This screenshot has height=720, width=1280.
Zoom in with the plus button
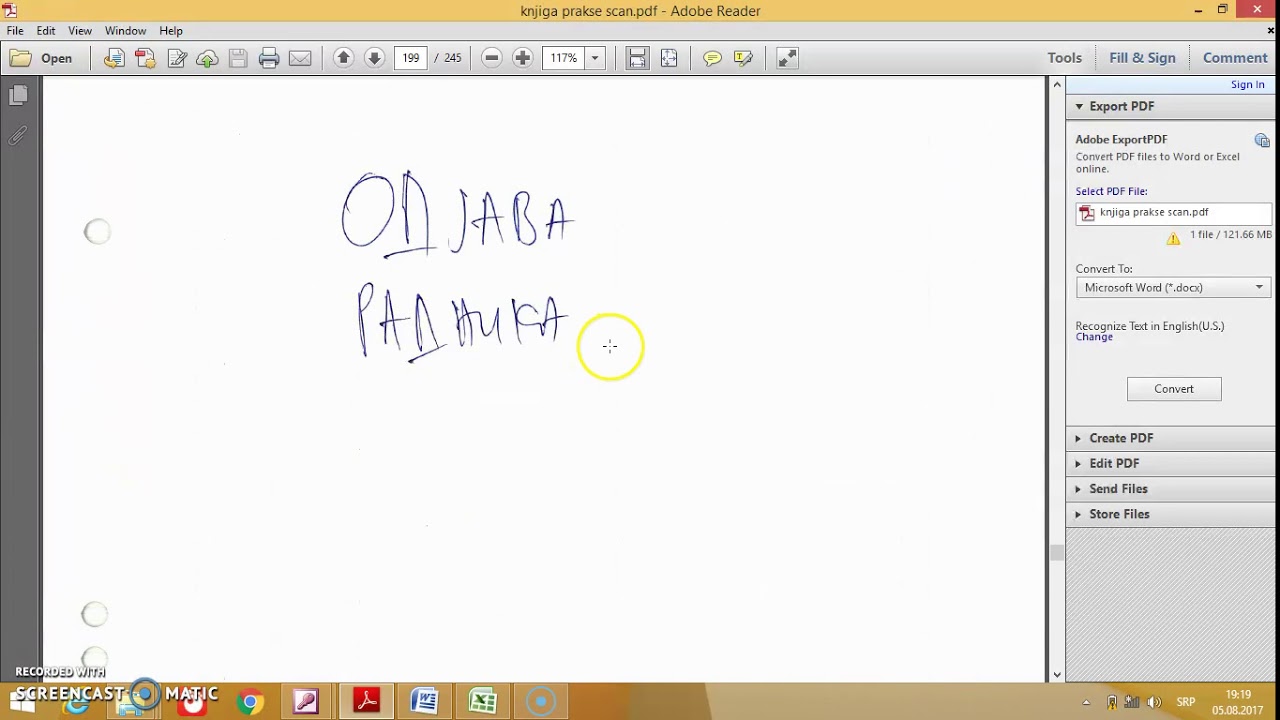tap(522, 58)
